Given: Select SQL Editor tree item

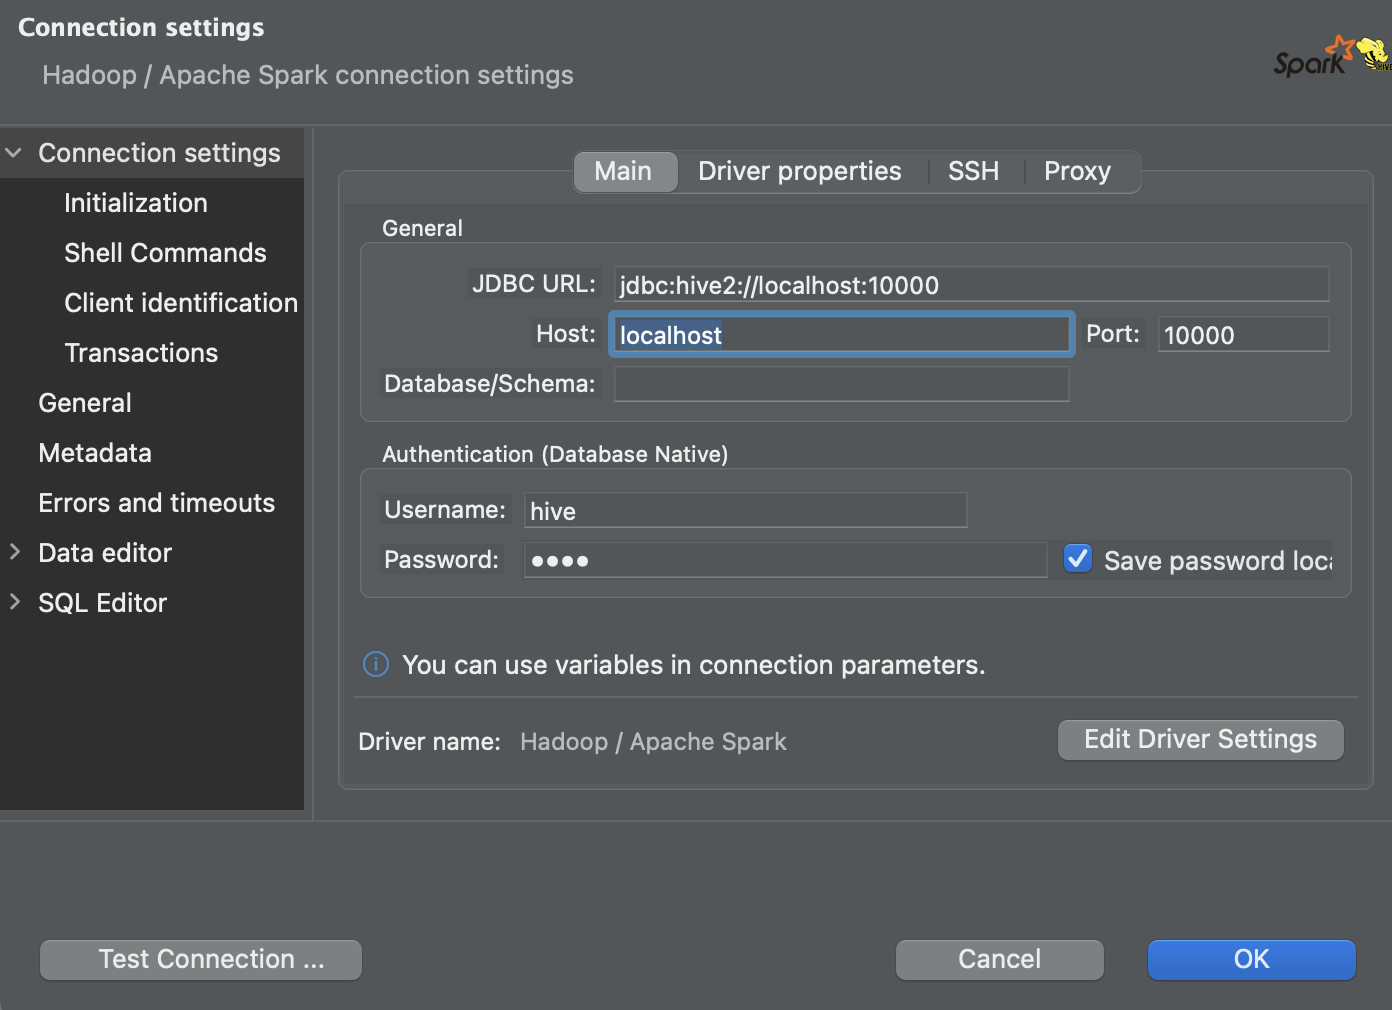Looking at the screenshot, I should (x=102, y=603).
